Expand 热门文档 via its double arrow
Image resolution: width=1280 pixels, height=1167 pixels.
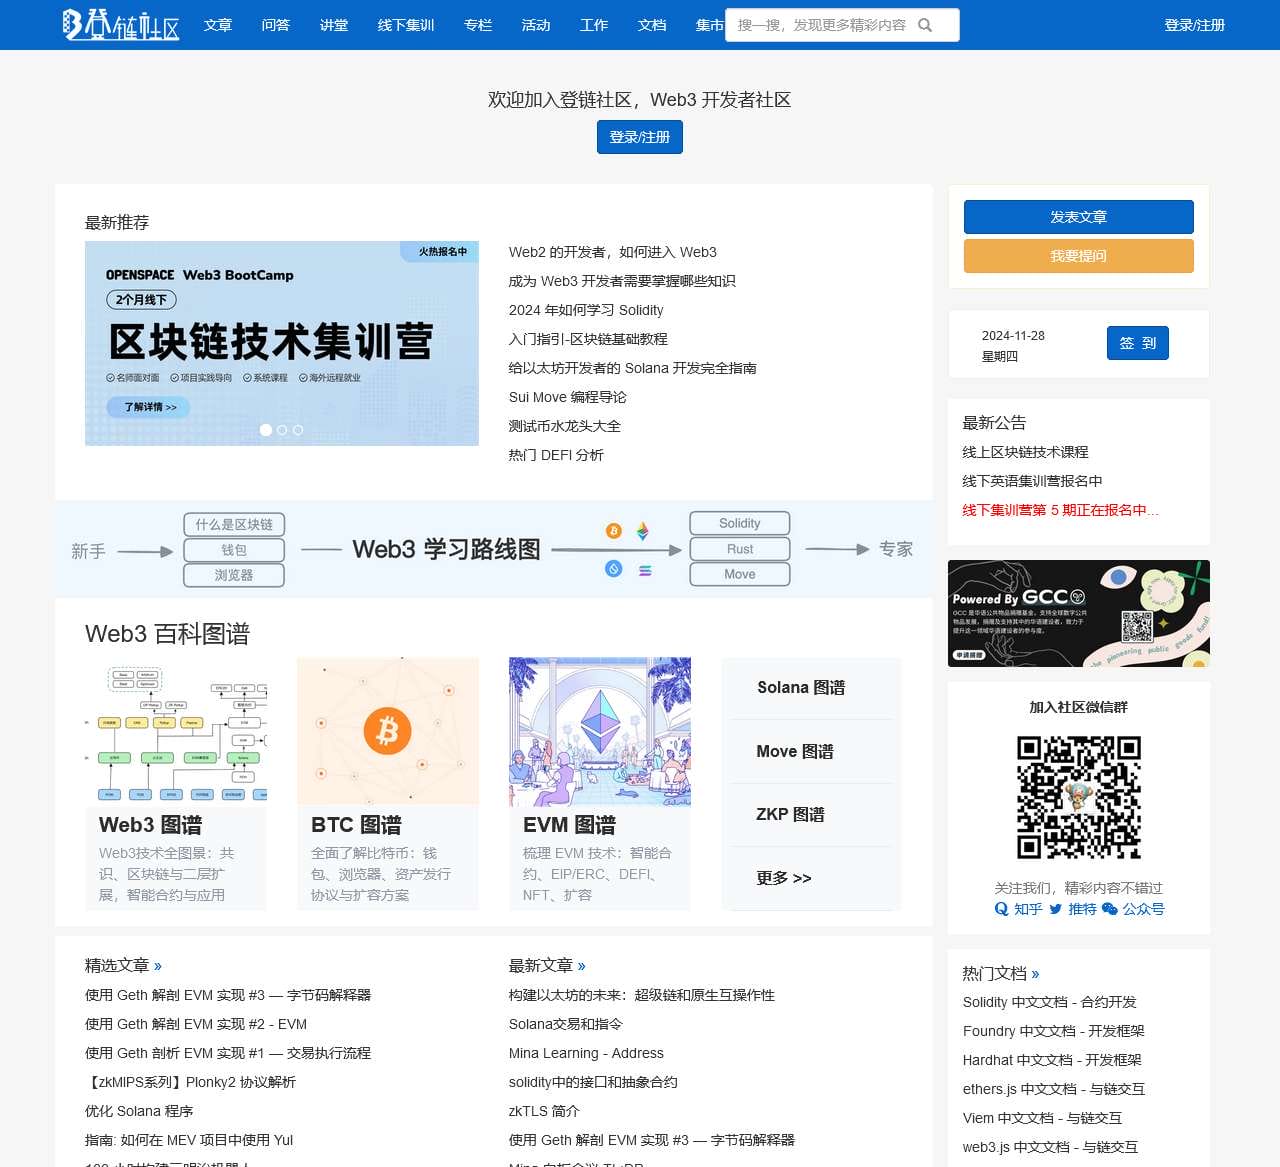pos(1035,974)
